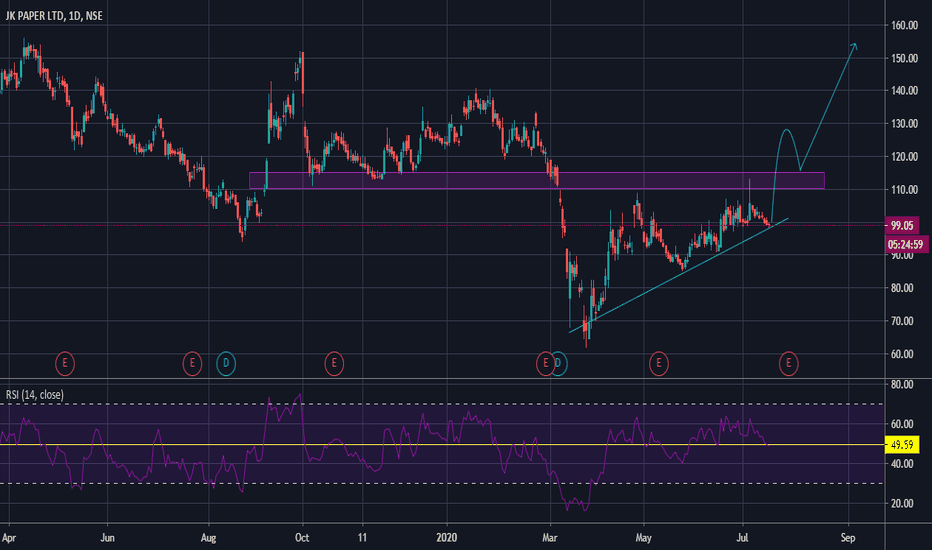Open the earnings marker just before Aug

click(192, 363)
